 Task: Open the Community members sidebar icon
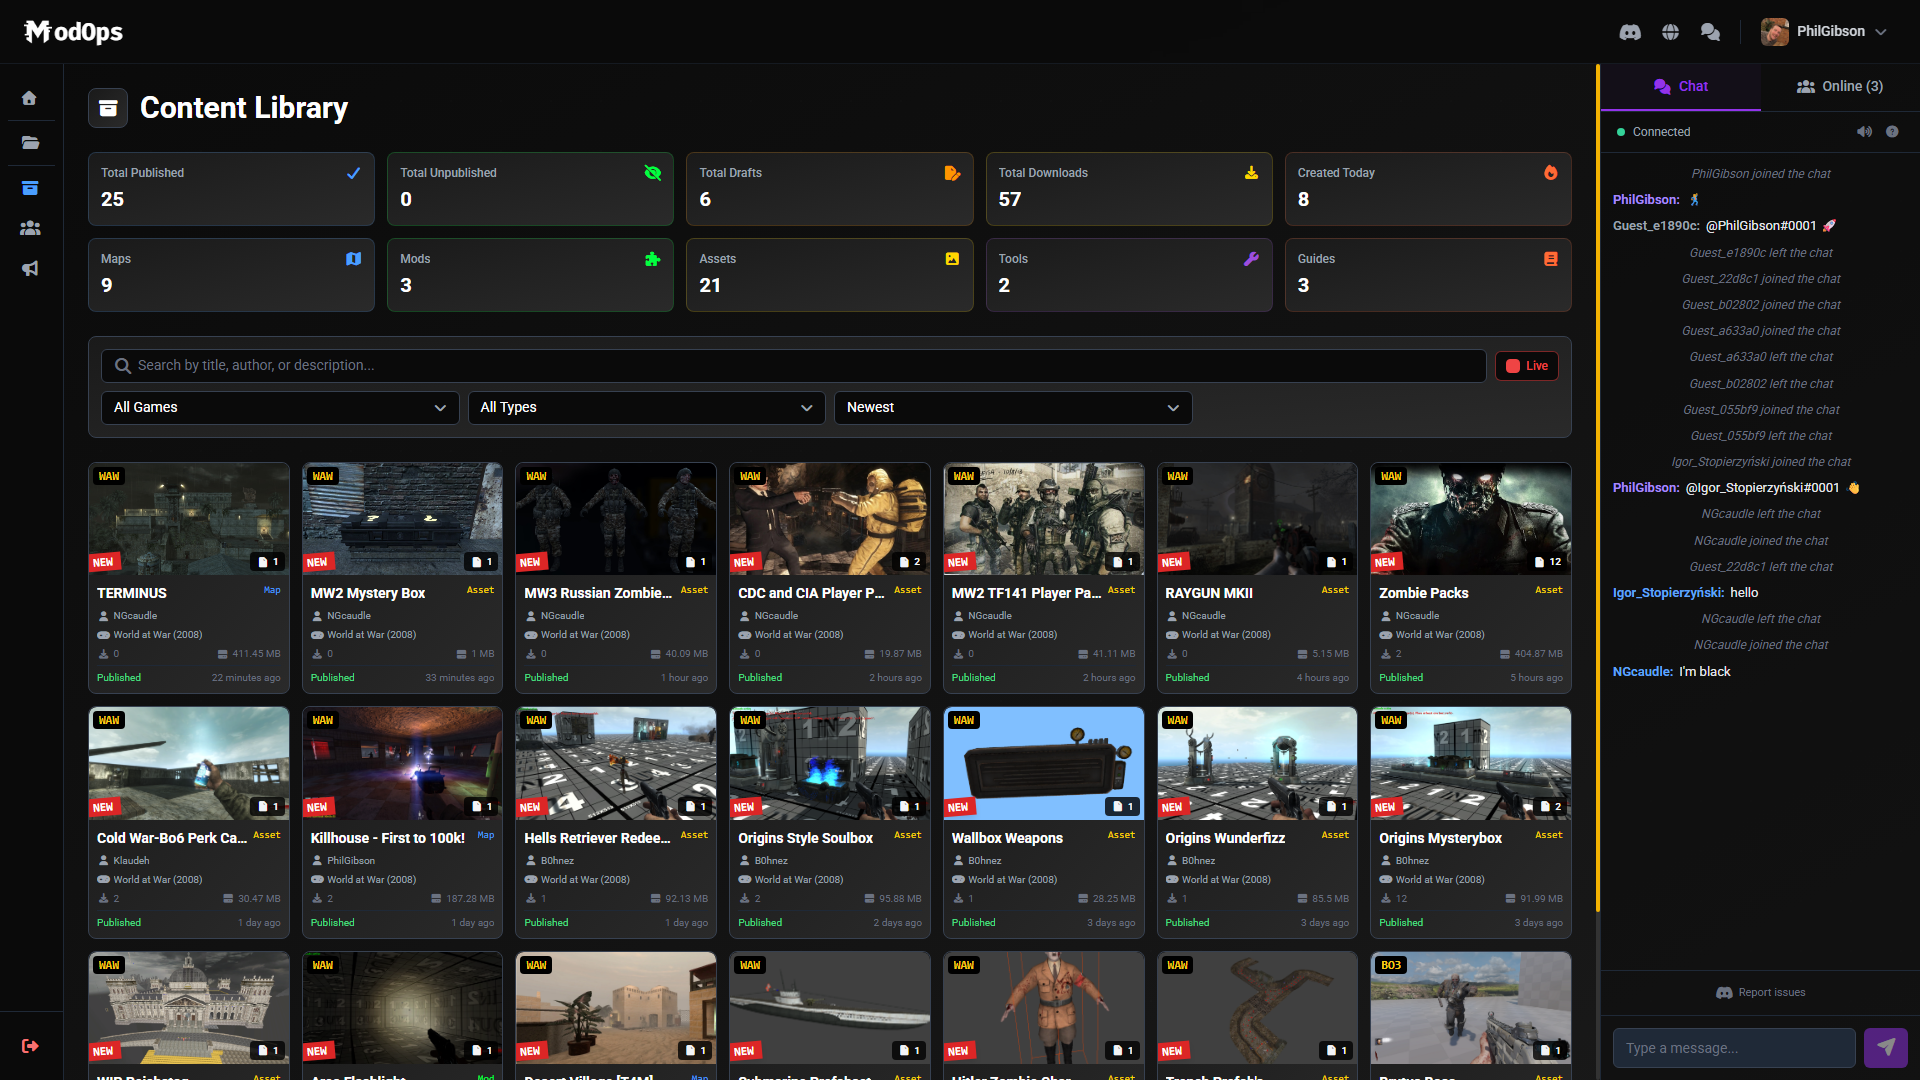tap(30, 228)
